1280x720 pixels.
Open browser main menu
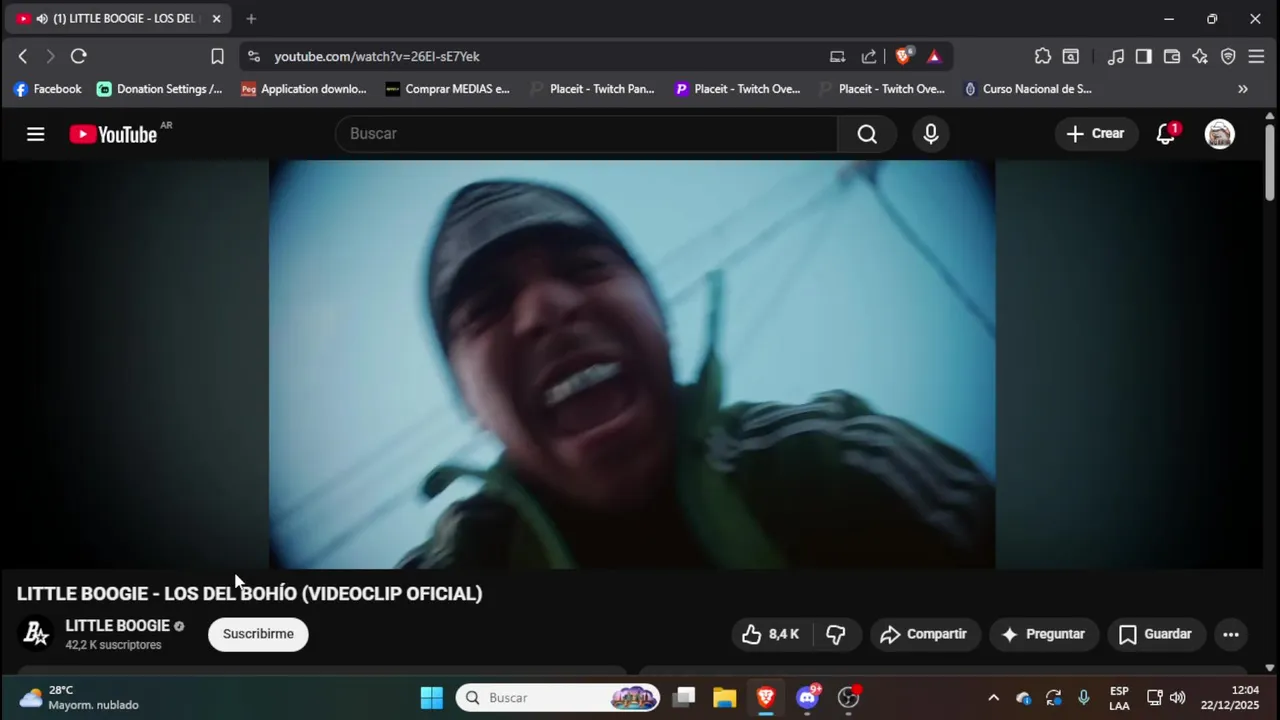click(1256, 56)
